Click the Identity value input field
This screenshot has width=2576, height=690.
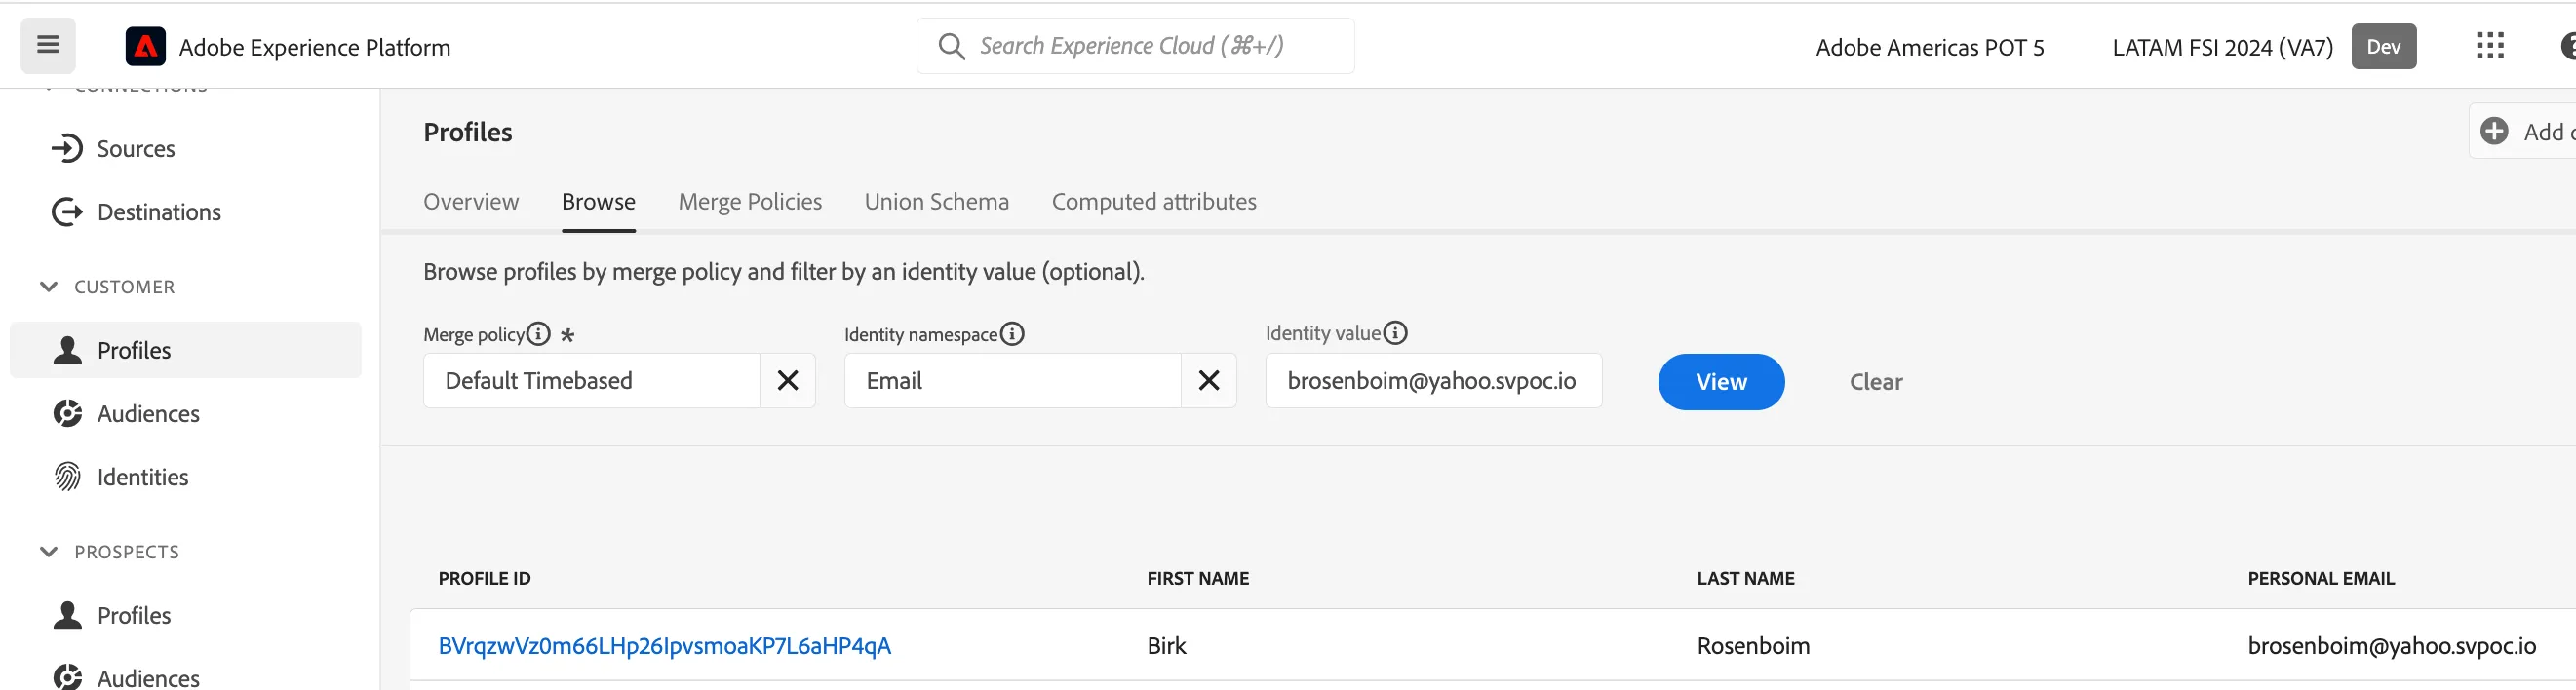(1434, 381)
